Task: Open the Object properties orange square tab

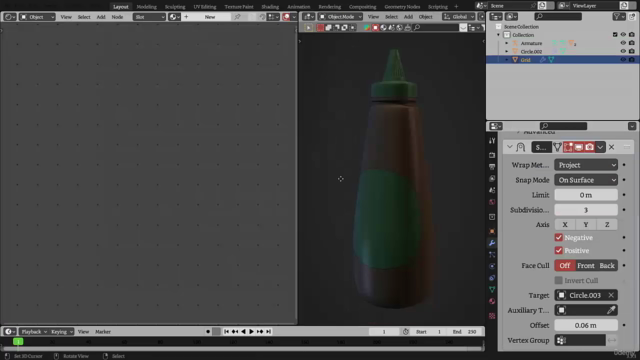Action: 492,231
